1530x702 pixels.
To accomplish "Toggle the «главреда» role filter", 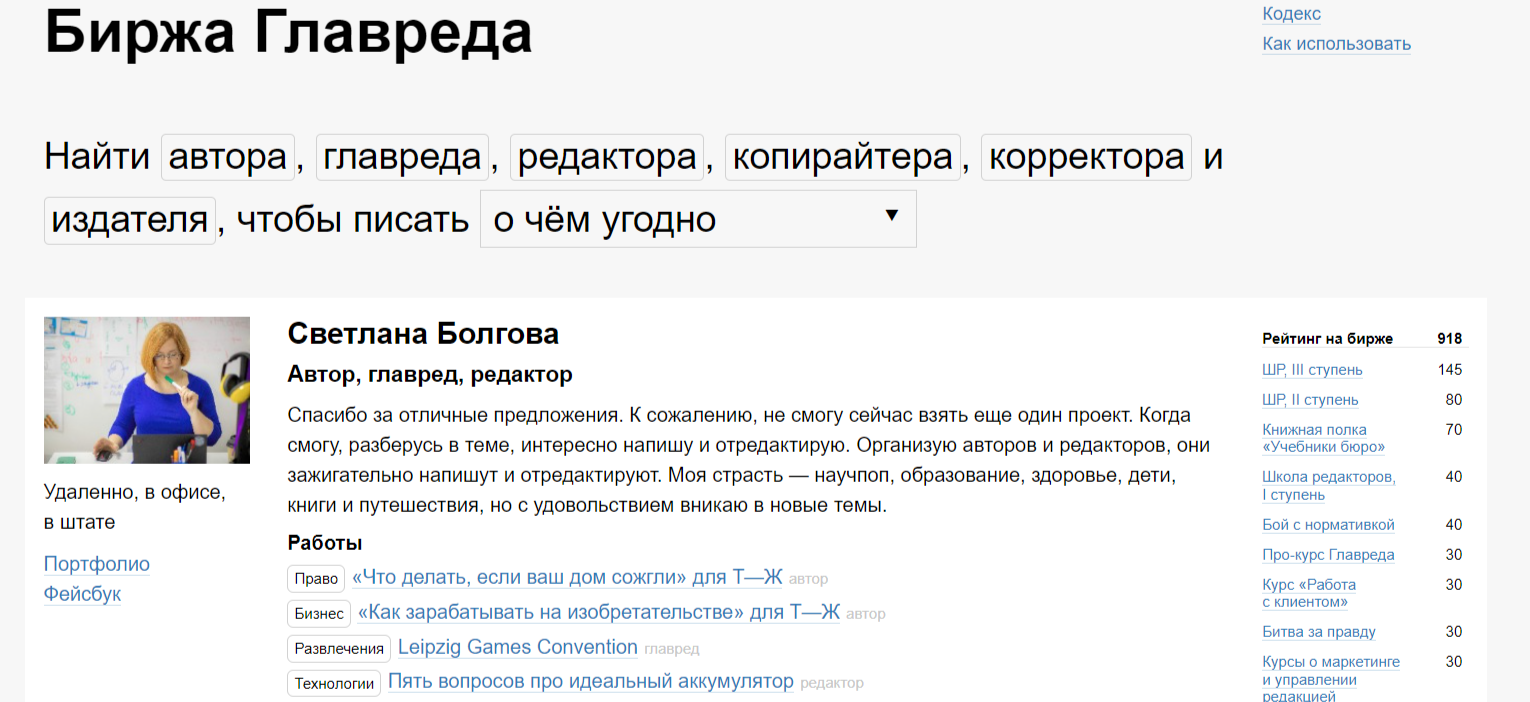I will (401, 156).
